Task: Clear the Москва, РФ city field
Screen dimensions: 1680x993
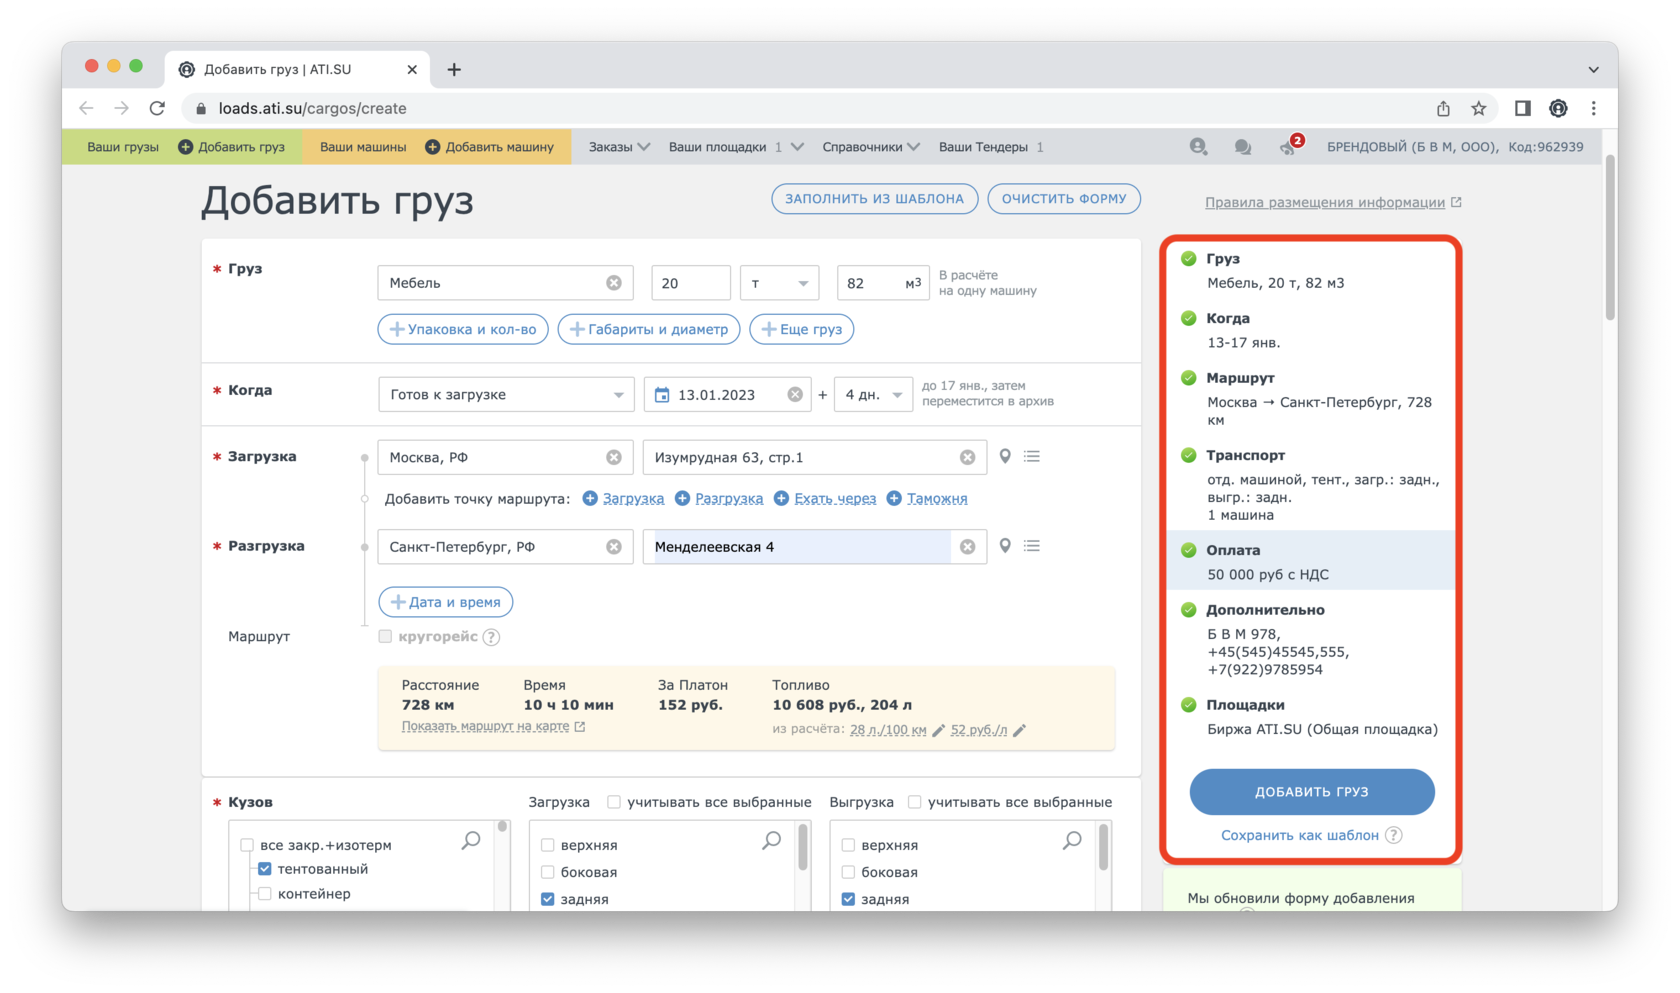Action: (614, 457)
